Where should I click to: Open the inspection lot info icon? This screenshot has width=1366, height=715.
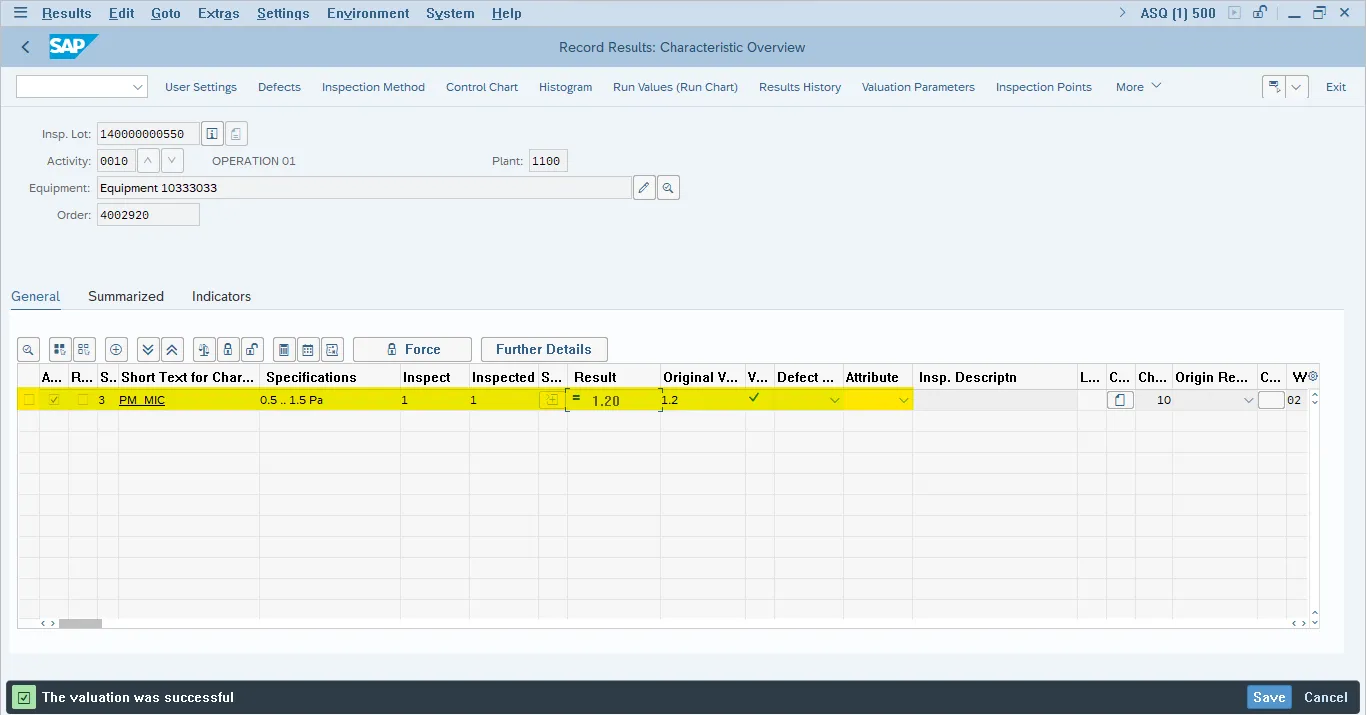212,134
